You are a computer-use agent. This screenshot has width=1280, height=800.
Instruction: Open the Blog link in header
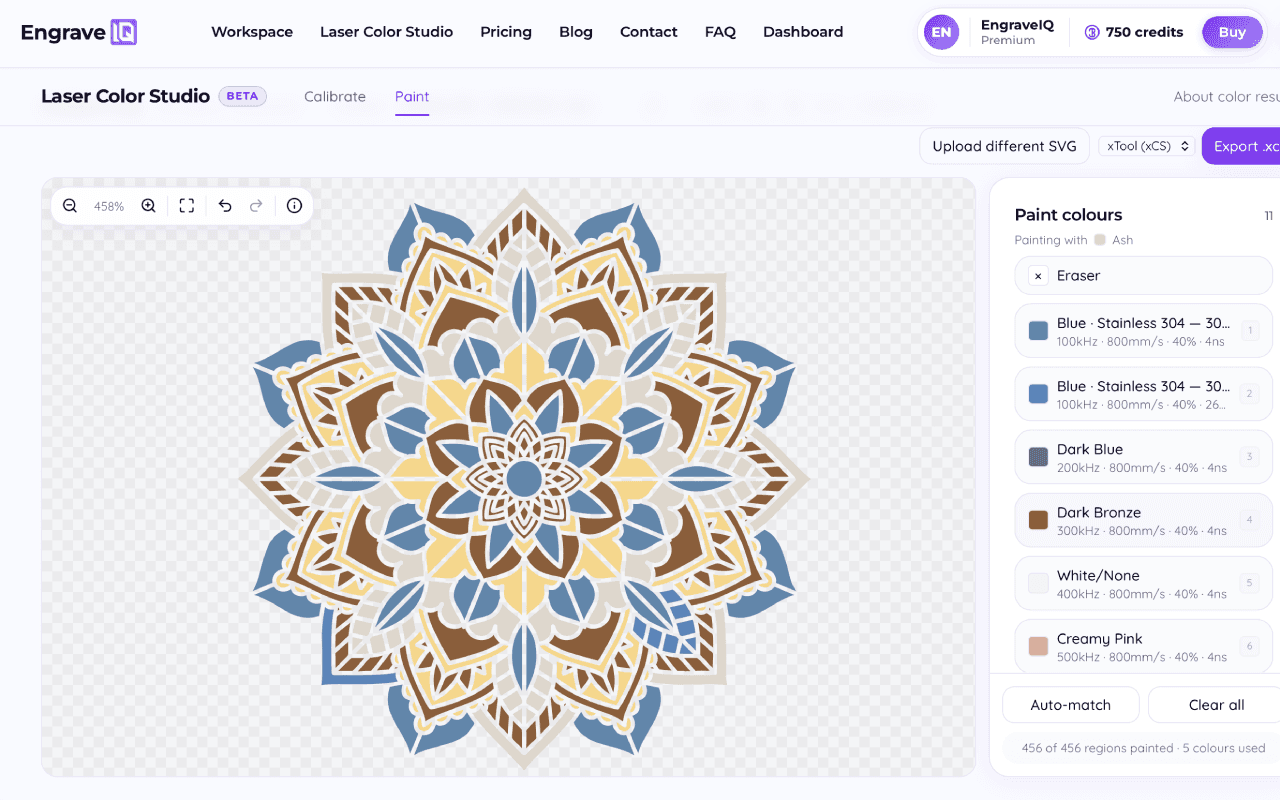(576, 32)
